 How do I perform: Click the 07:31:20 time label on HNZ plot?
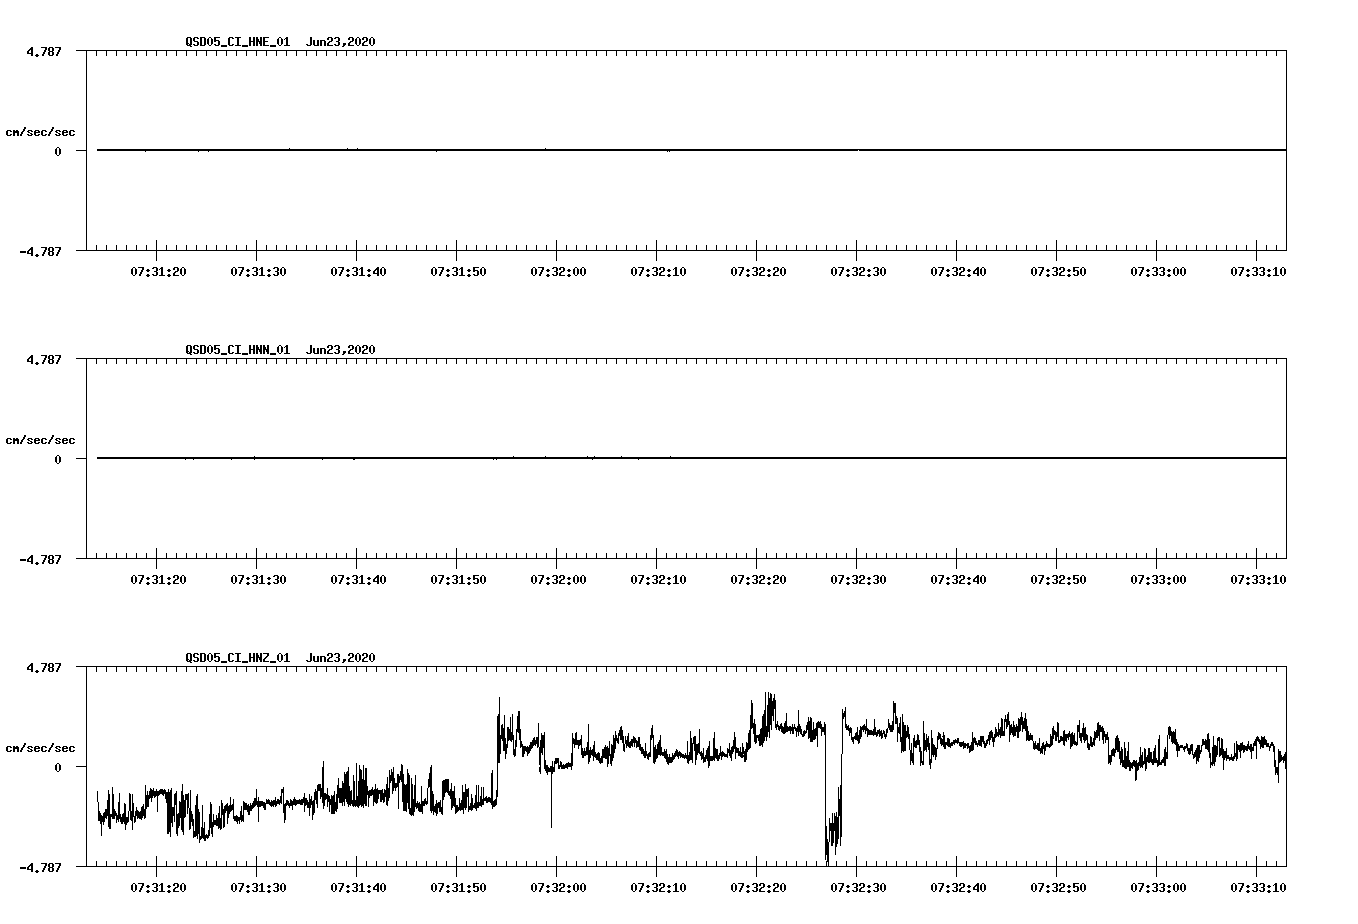point(158,887)
